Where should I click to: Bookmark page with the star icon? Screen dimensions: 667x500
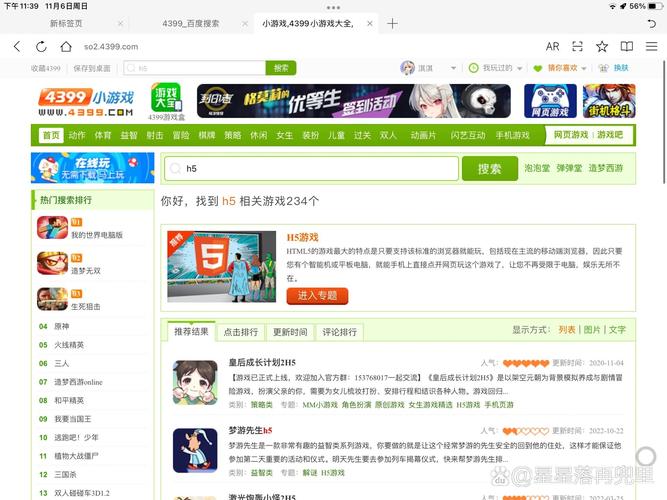tap(602, 46)
